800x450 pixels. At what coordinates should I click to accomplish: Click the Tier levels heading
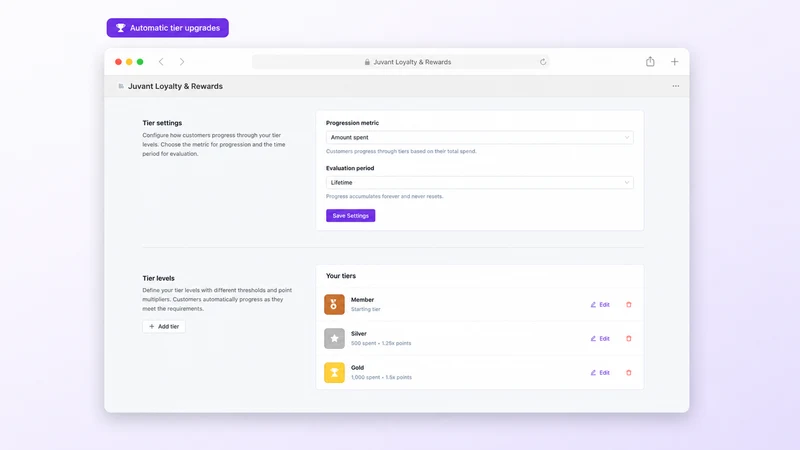(158, 278)
